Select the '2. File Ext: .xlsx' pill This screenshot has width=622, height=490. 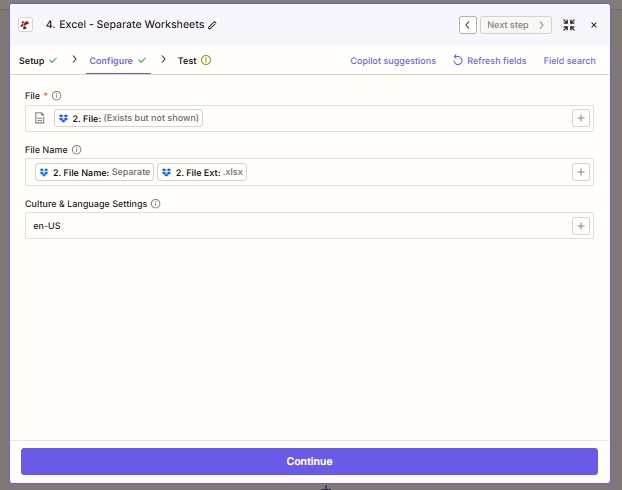coord(202,172)
